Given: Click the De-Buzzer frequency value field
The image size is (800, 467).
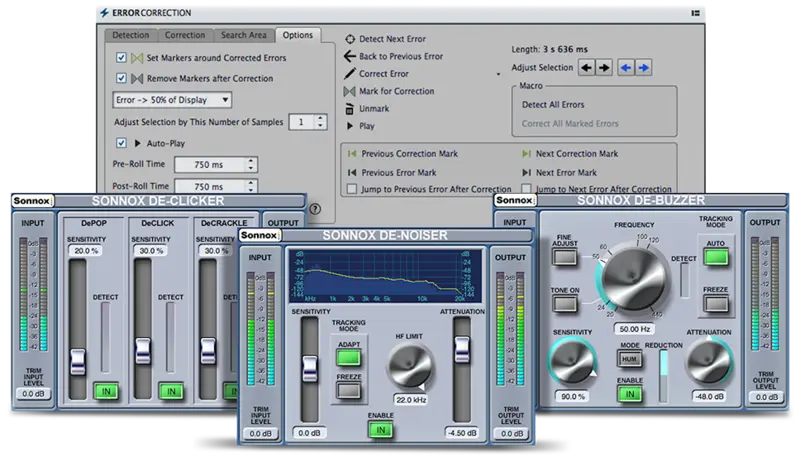Looking at the screenshot, I should tap(634, 328).
